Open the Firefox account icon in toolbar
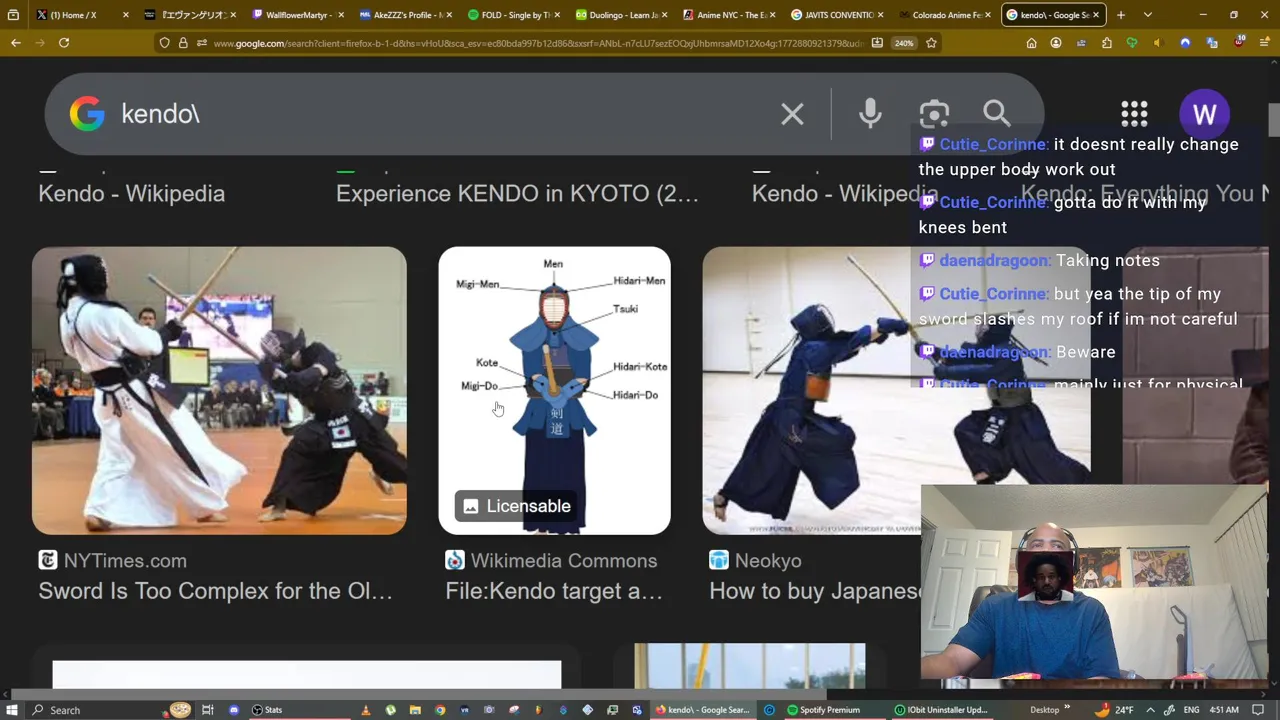1280x720 pixels. pos(1056,43)
